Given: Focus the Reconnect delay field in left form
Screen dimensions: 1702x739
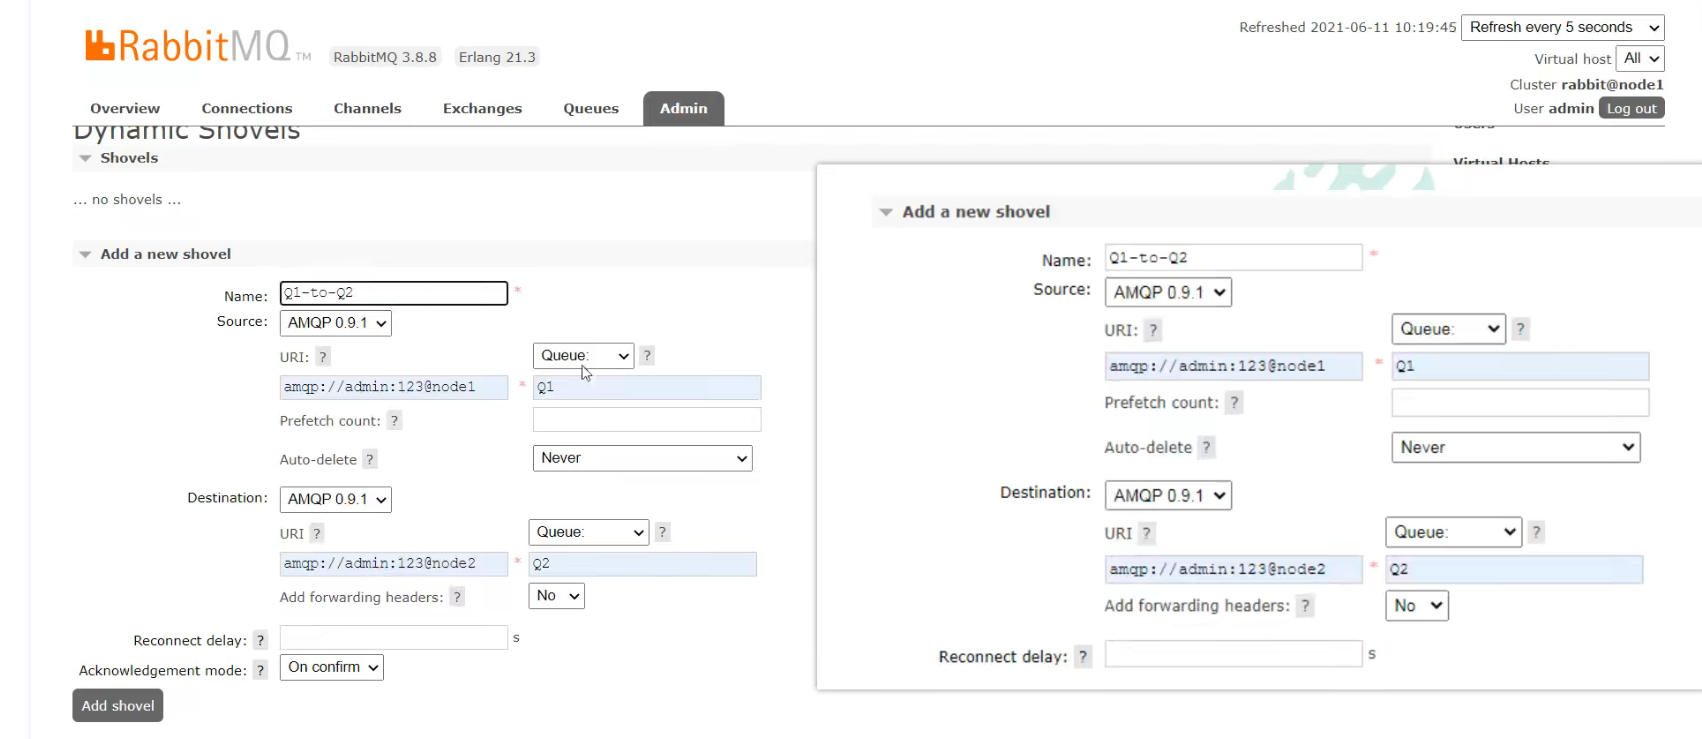Looking at the screenshot, I should pos(394,637).
